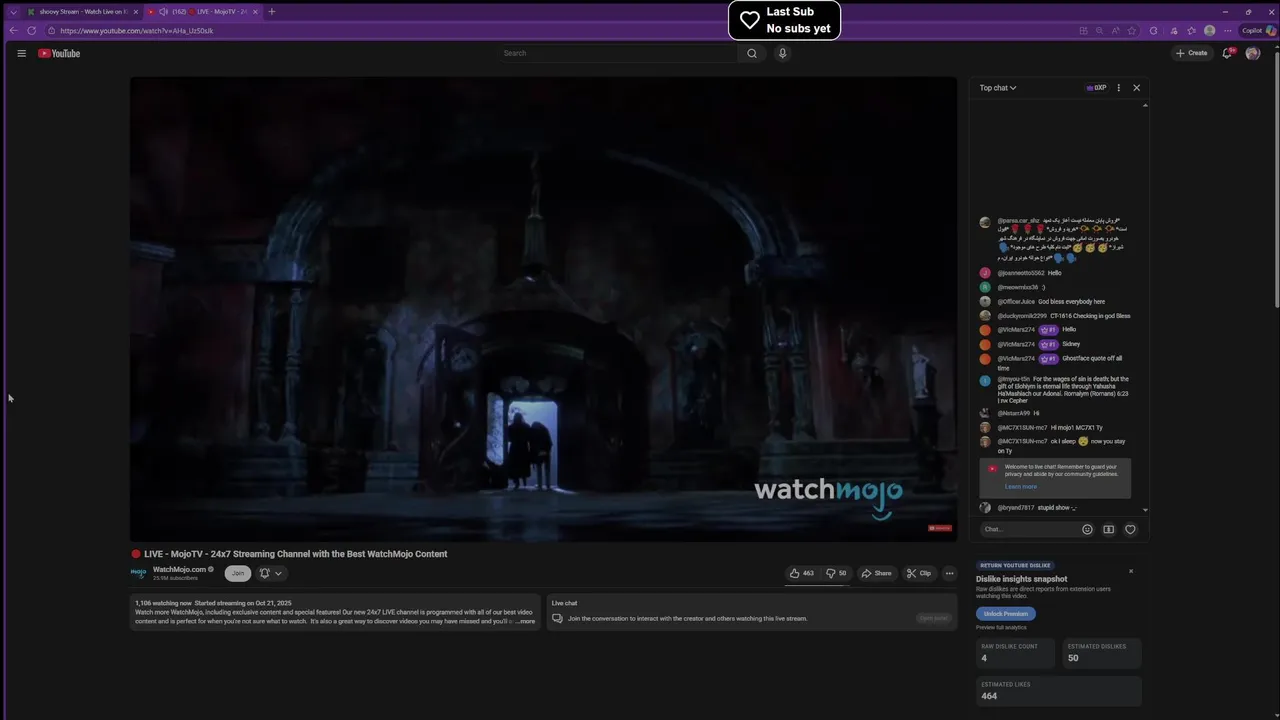Click the Learn more link in chat
1280x720 pixels.
(x=1020, y=486)
